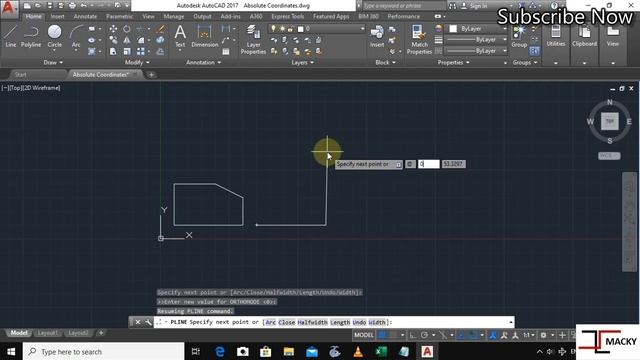Open the Utilities panel
The width and height of the screenshot is (640, 360).
tap(556, 36)
